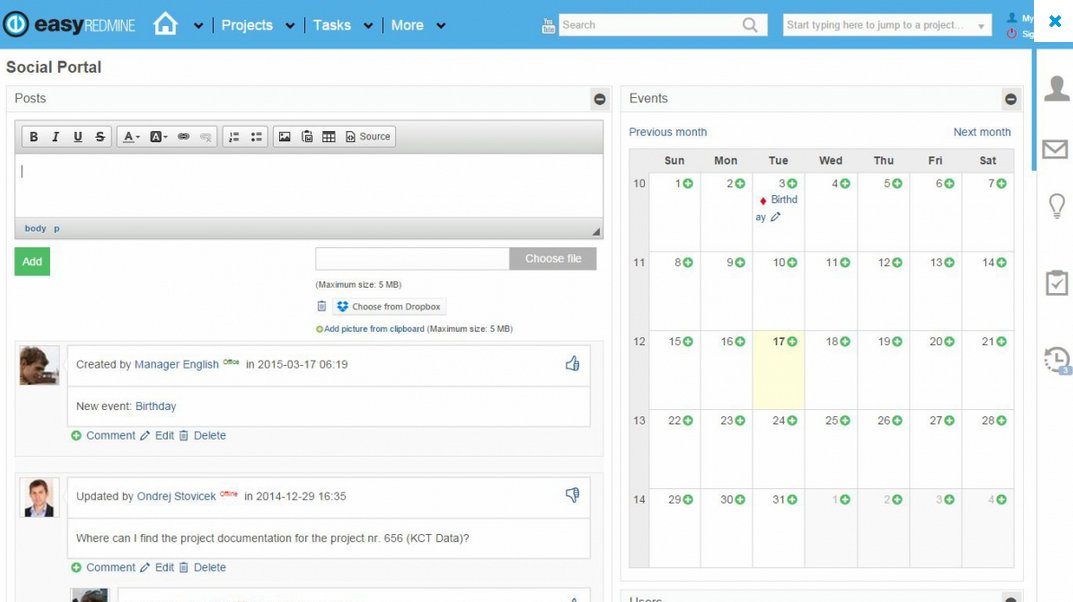Open Ondrej Stovicek profile link

pyautogui.click(x=177, y=497)
